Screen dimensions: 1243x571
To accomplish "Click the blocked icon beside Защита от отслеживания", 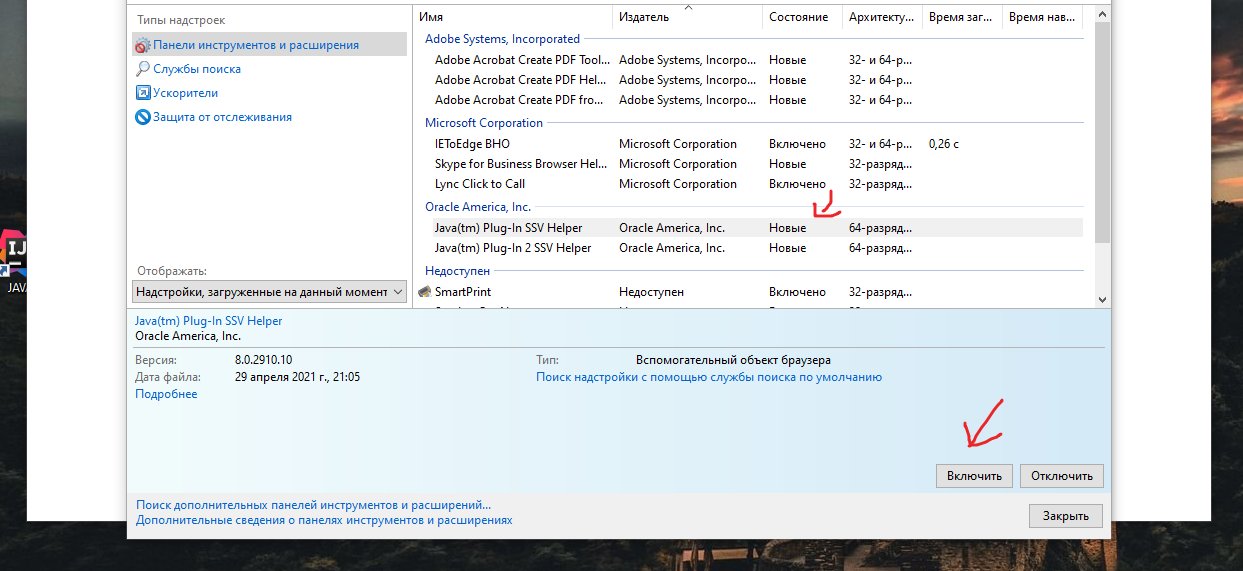I will (143, 117).
